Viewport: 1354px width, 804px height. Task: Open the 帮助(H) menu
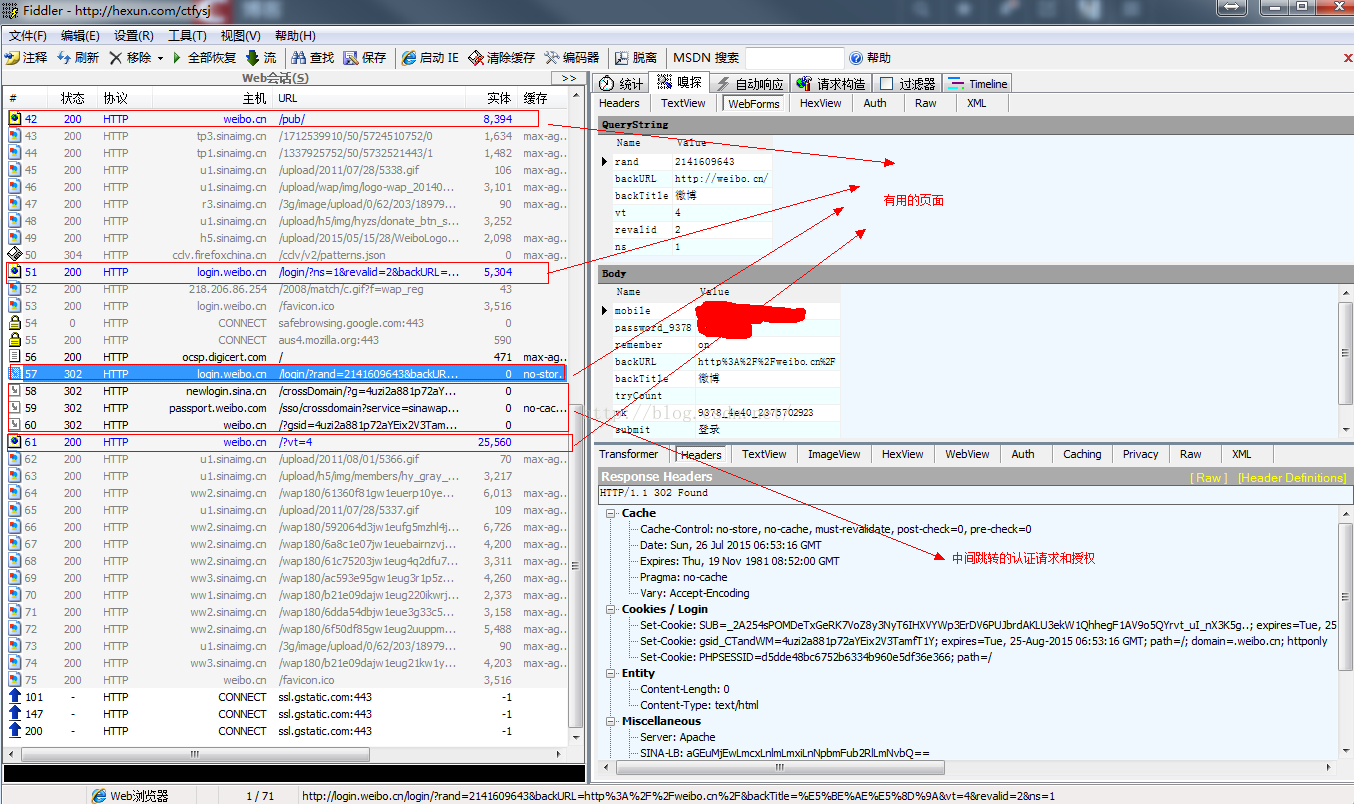click(x=294, y=35)
